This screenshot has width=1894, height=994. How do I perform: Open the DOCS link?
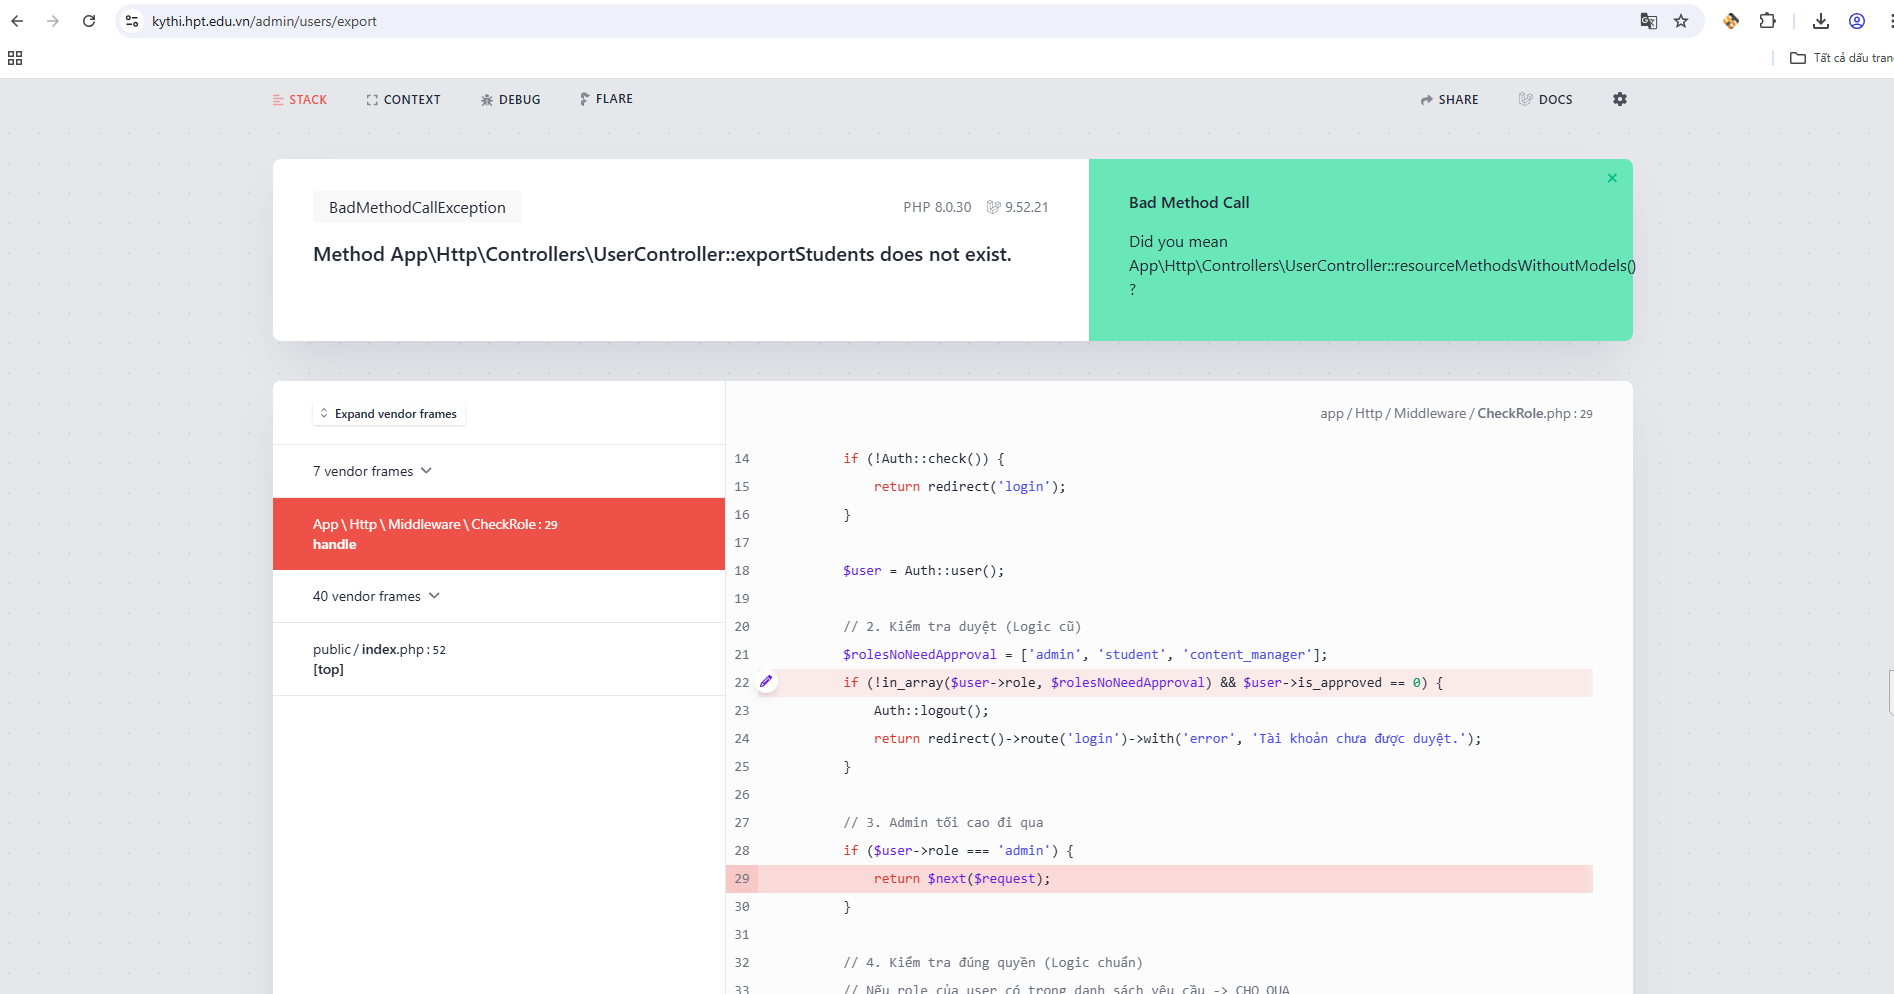pos(1545,100)
